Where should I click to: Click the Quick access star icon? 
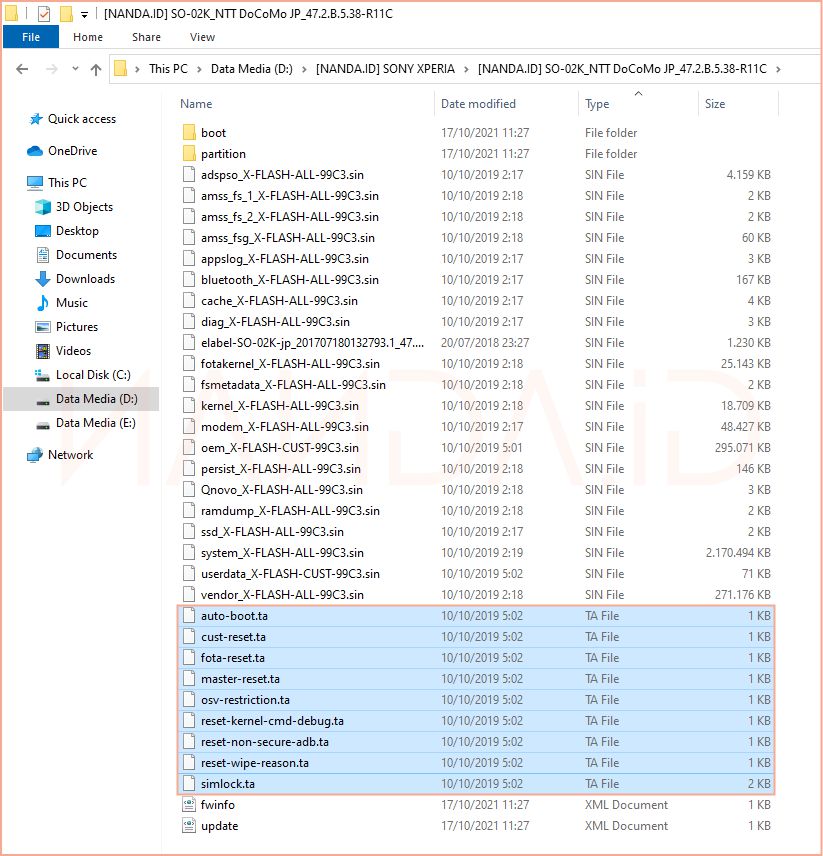point(35,119)
